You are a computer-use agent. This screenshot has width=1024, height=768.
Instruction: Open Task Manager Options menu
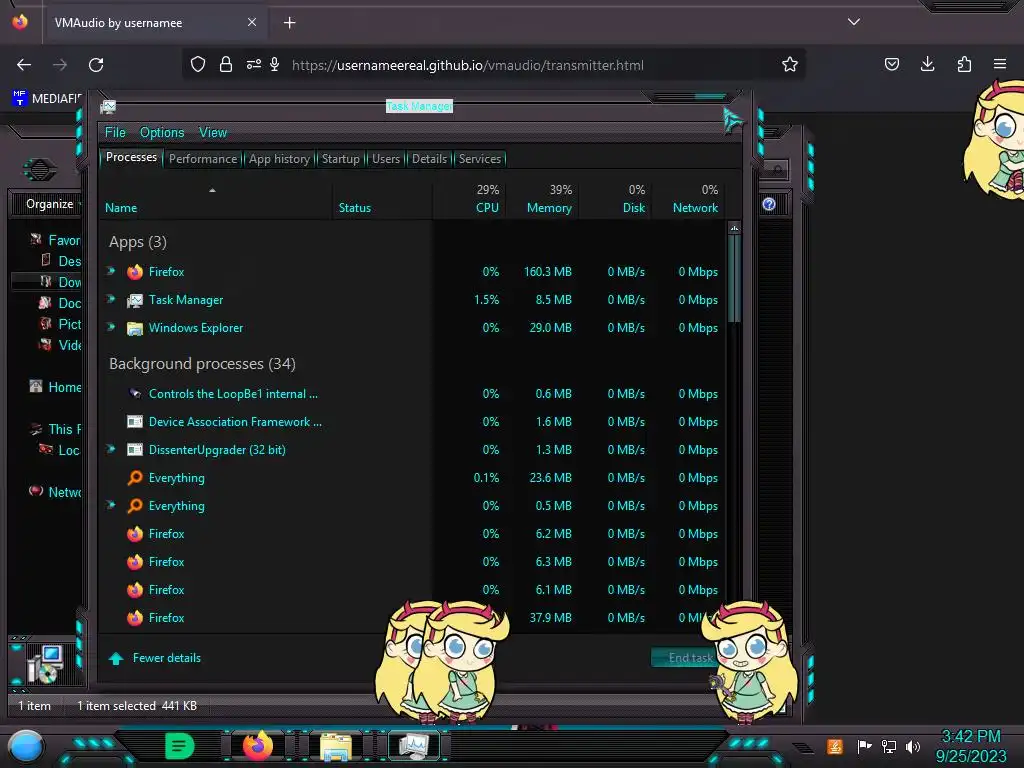[x=162, y=133]
